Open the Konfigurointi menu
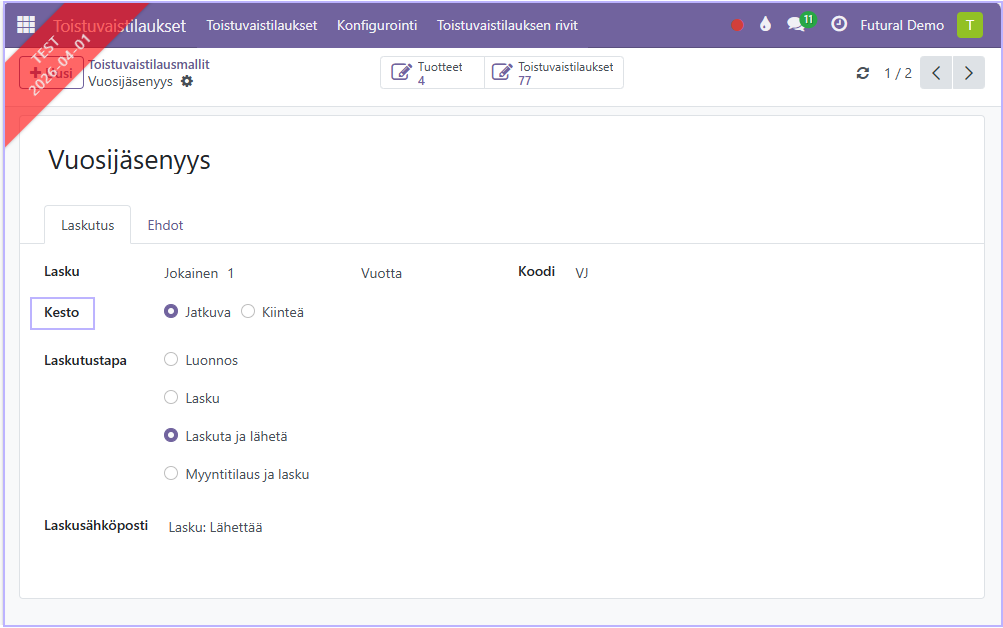 tap(377, 25)
